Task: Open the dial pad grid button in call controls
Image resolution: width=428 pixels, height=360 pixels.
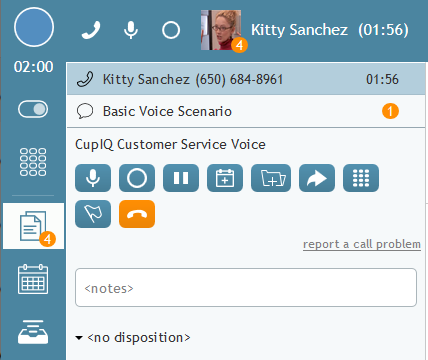Action: (361, 178)
